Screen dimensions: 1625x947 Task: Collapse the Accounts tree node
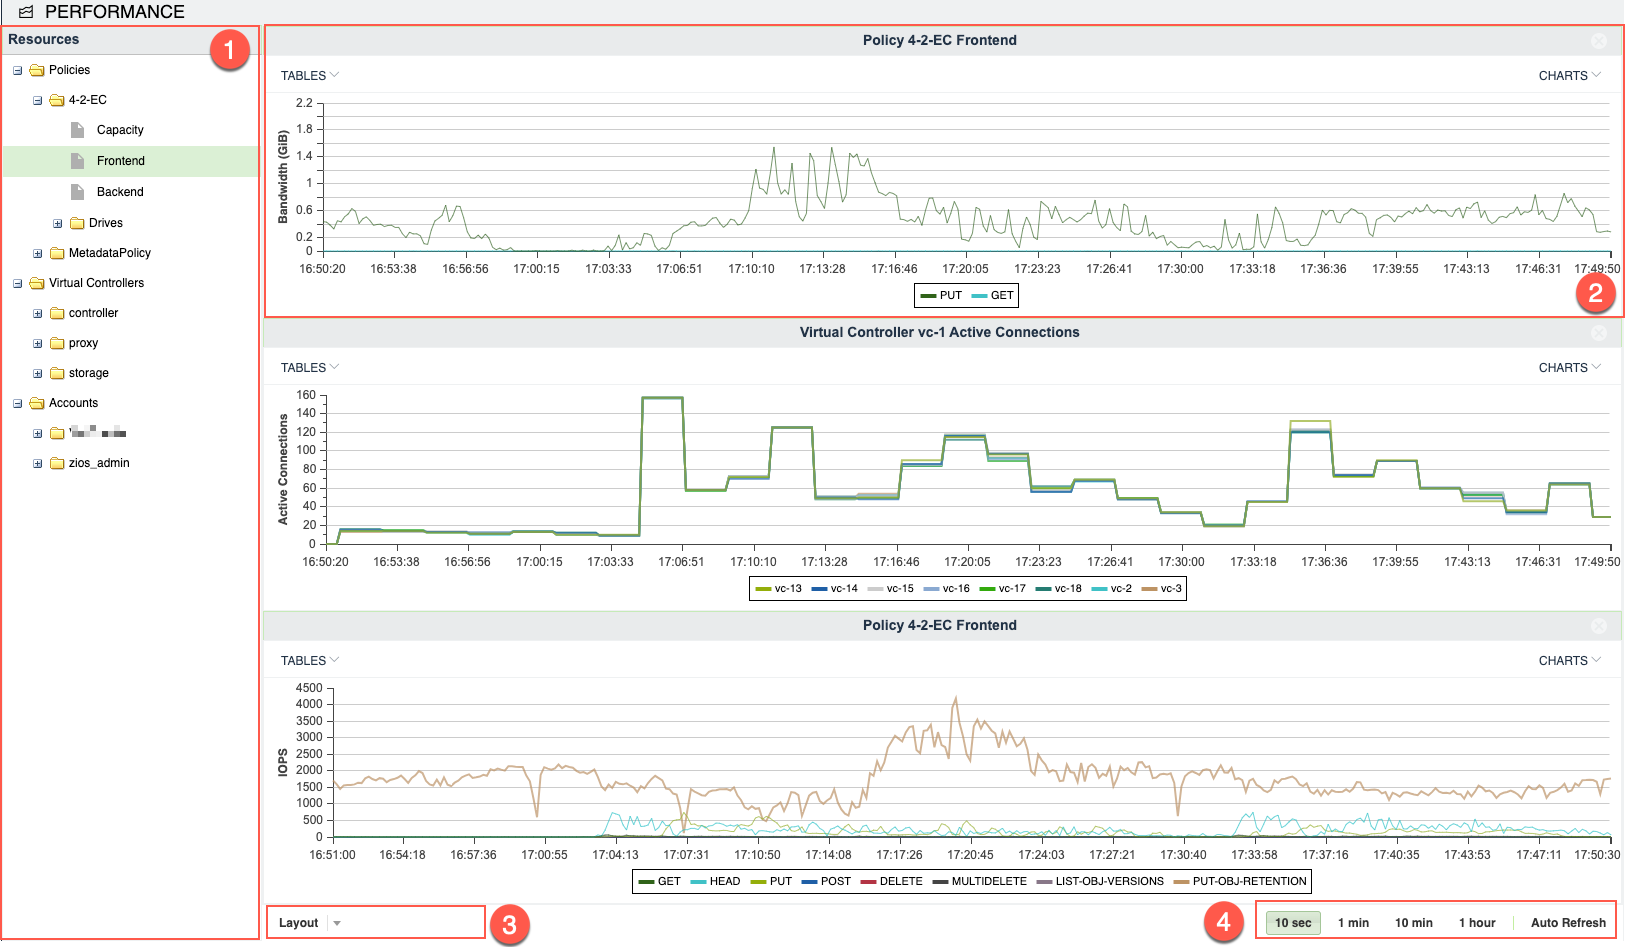pyautogui.click(x=17, y=403)
